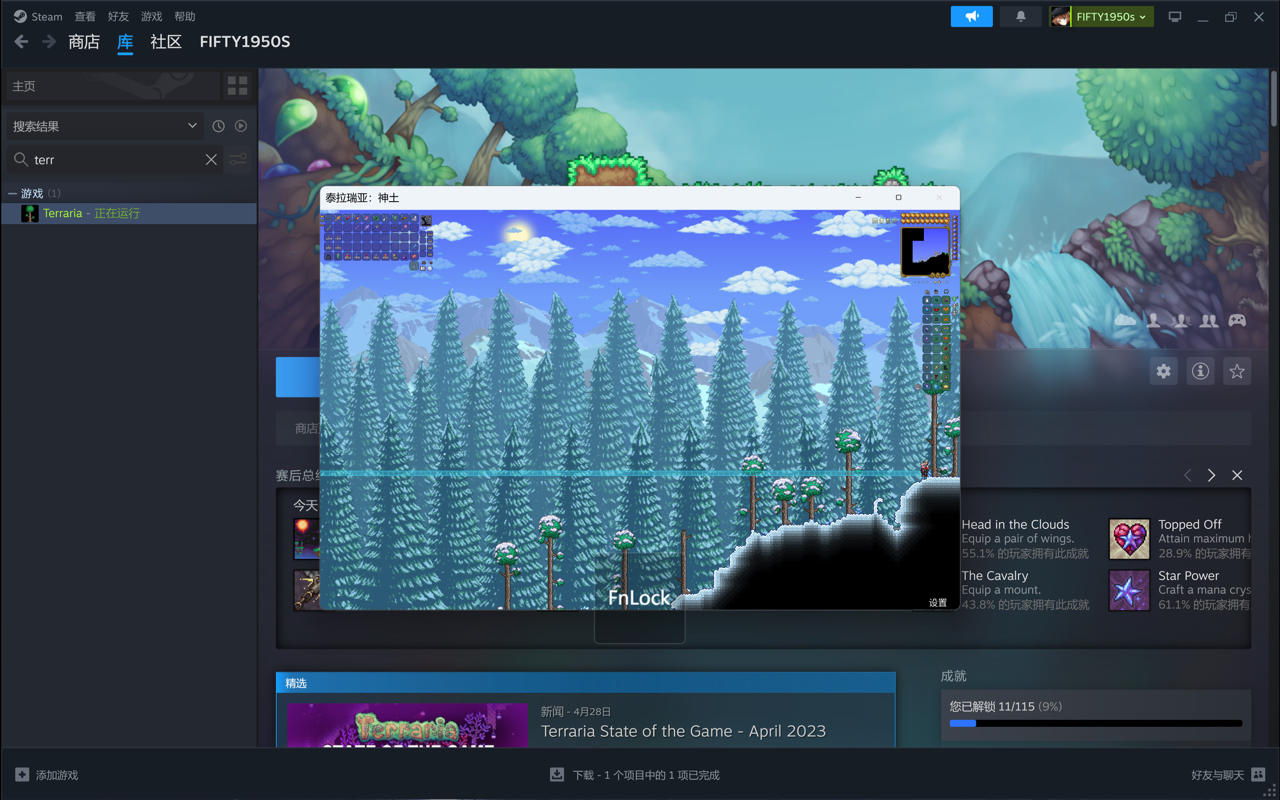
Task: Click the recent activity clock filter
Action: 218,126
